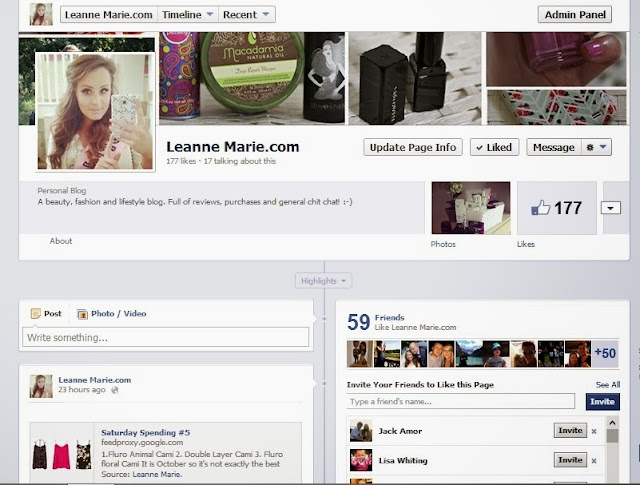
Task: Click Update Page Info button
Action: click(x=413, y=147)
